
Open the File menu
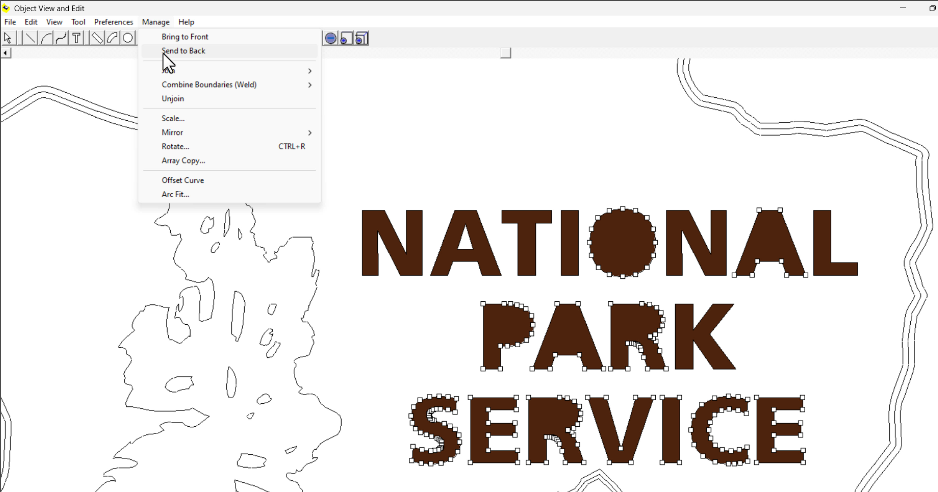10,22
